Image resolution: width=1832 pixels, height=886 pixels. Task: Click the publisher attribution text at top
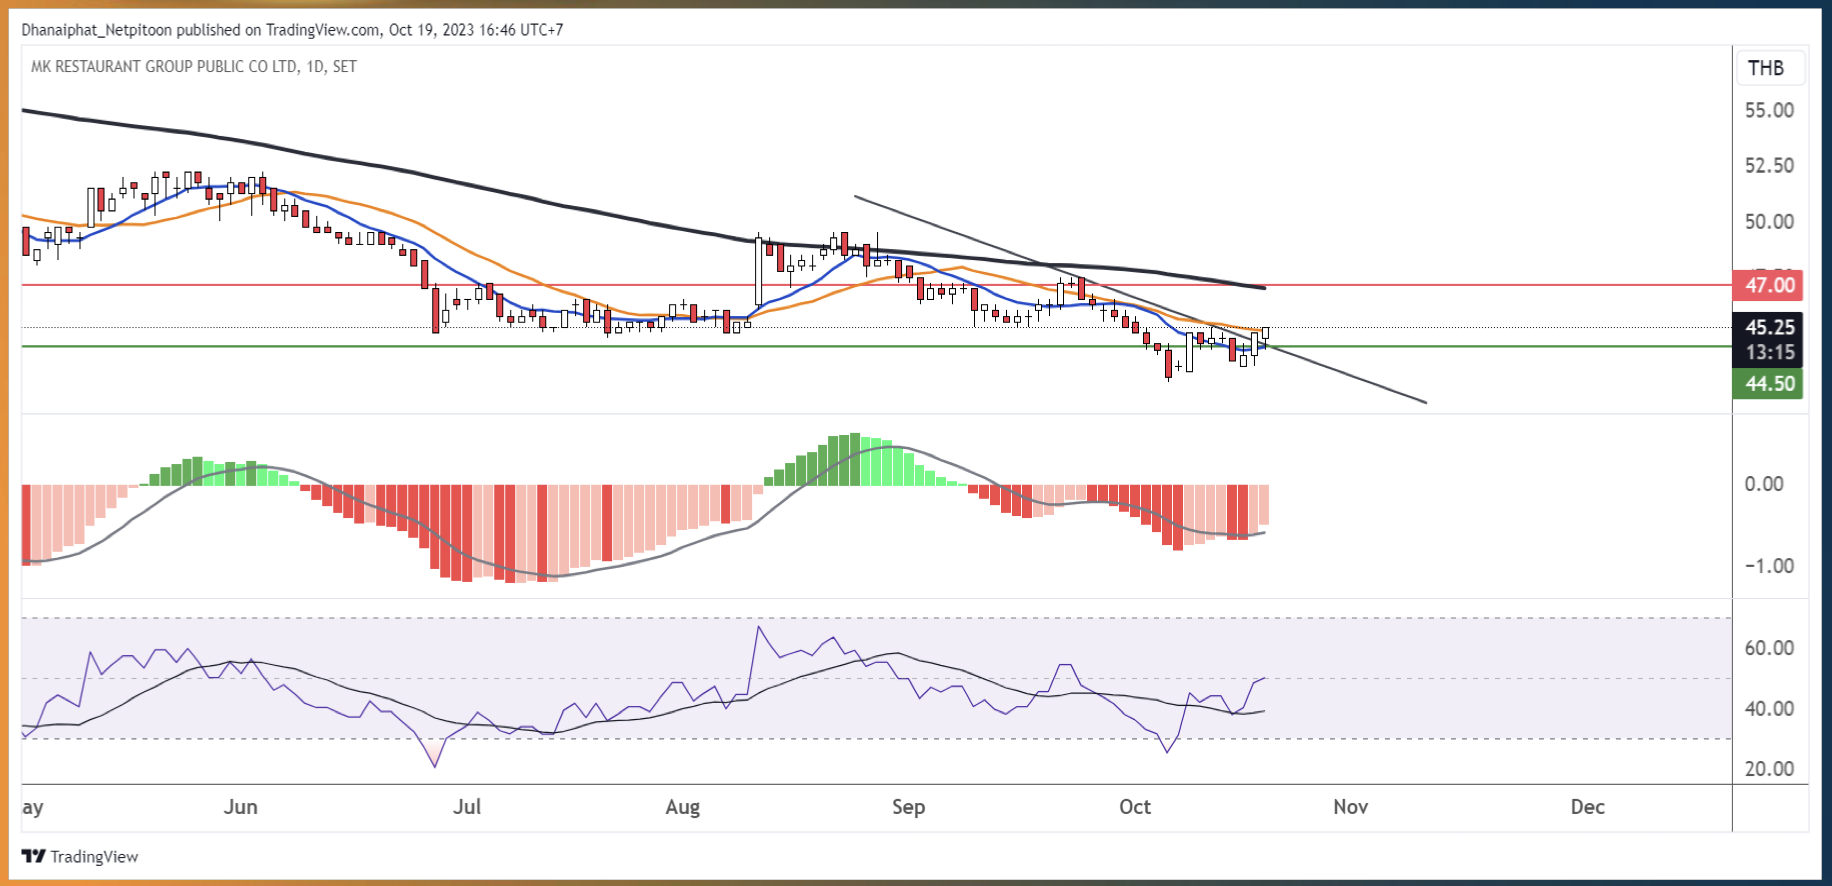click(x=292, y=30)
